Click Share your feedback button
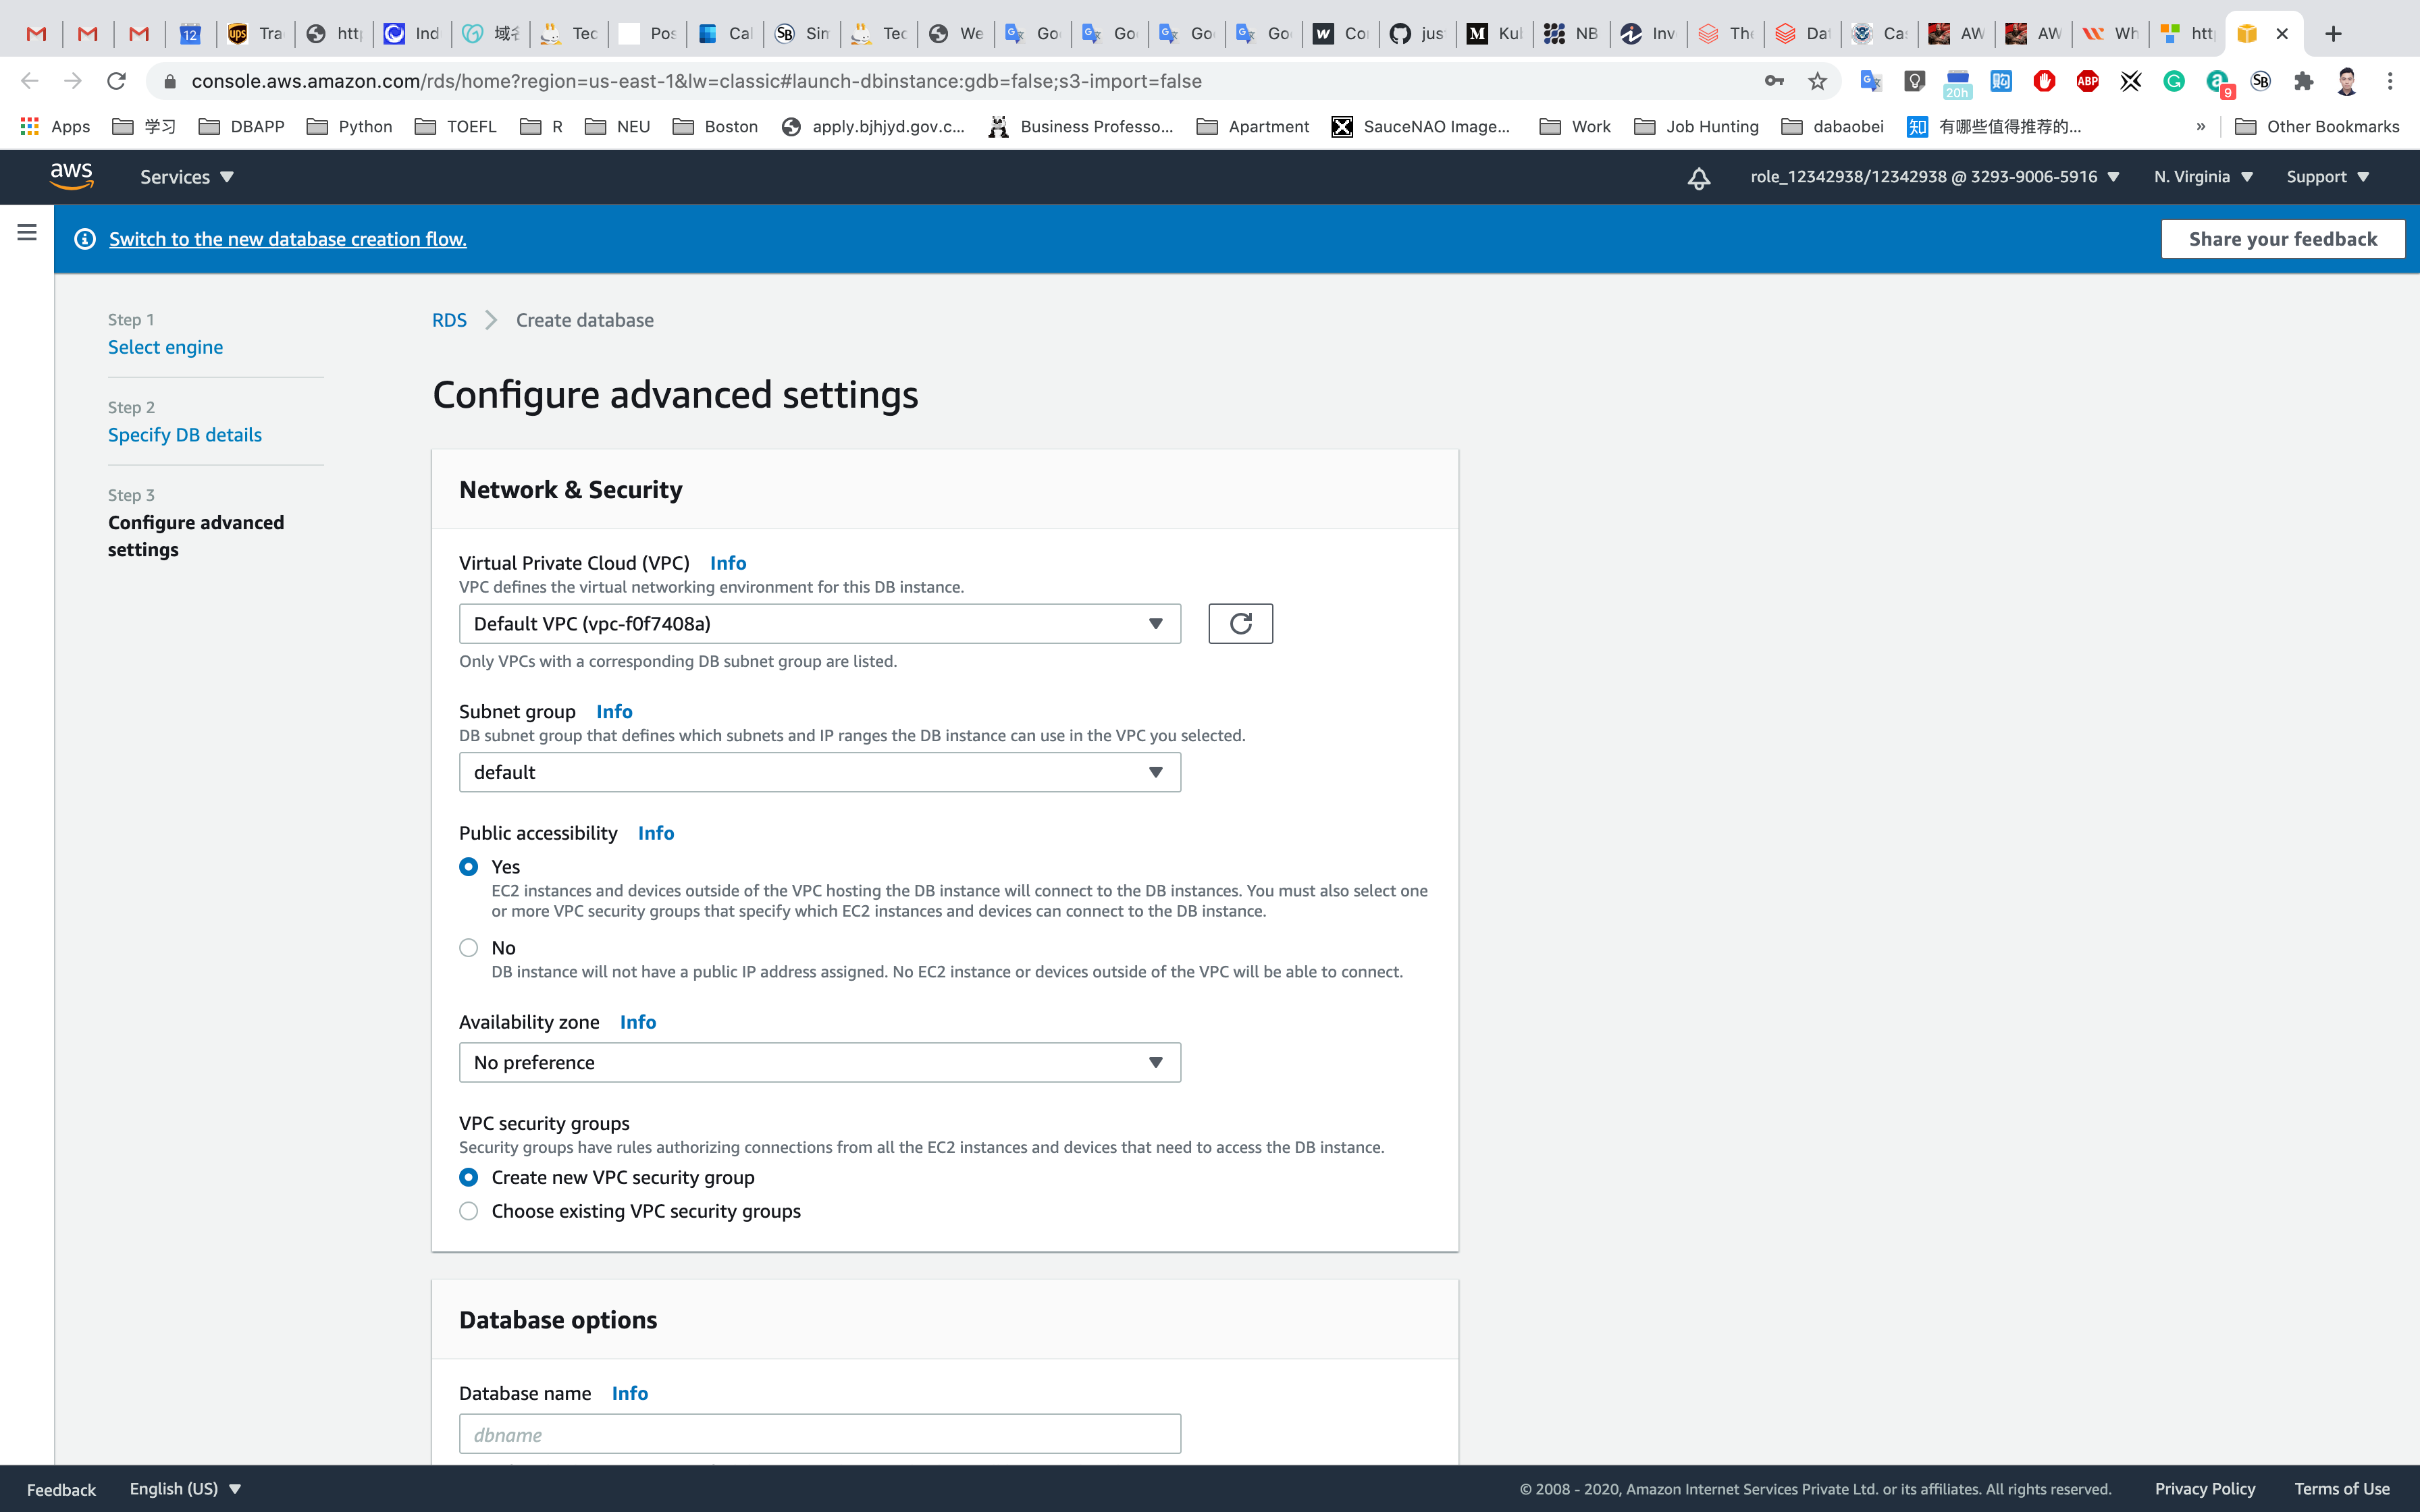2420x1512 pixels. (2282, 239)
